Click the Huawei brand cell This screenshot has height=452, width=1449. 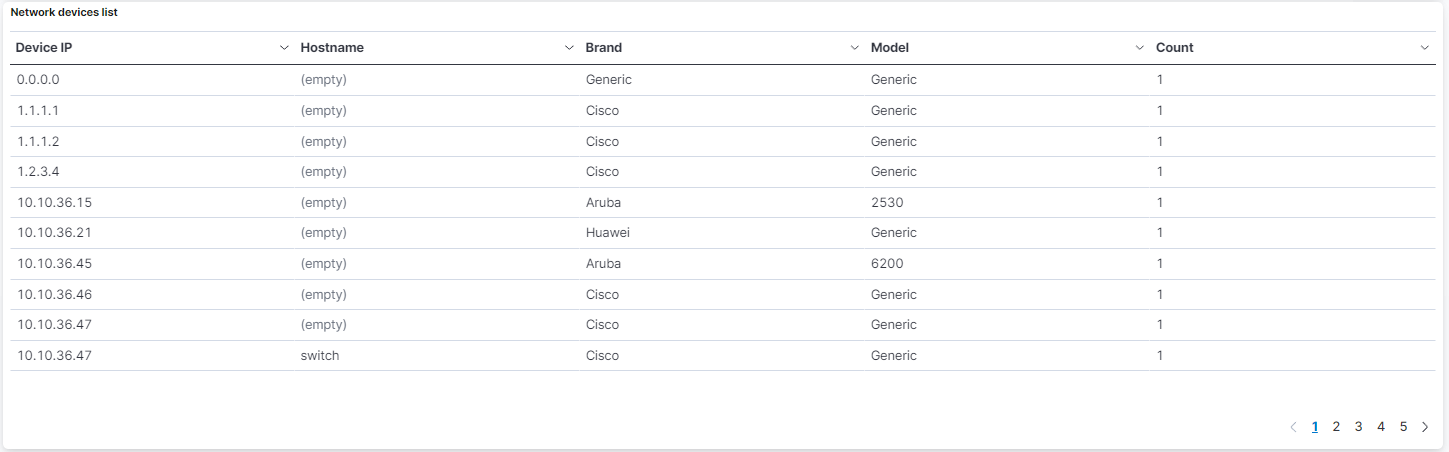tap(607, 233)
